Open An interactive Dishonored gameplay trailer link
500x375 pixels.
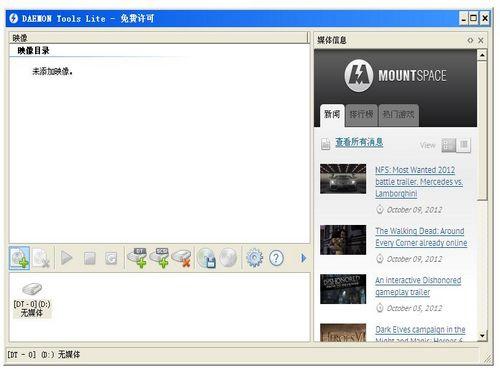click(x=418, y=286)
